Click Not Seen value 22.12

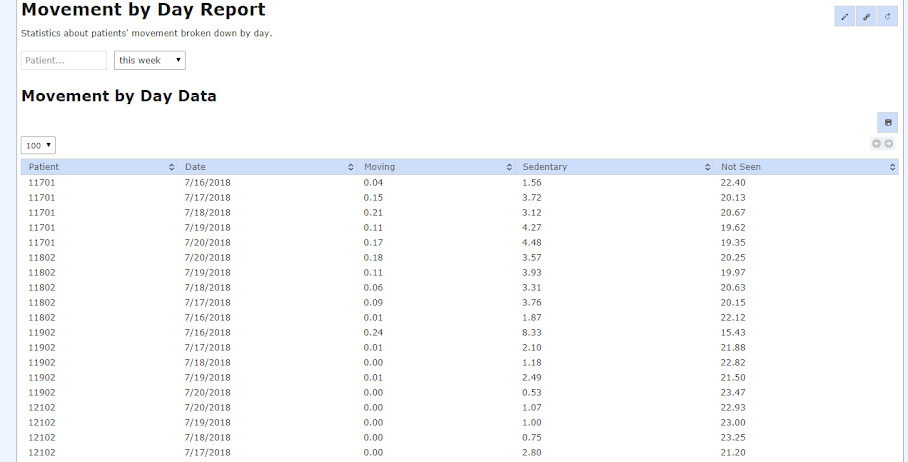tap(733, 318)
